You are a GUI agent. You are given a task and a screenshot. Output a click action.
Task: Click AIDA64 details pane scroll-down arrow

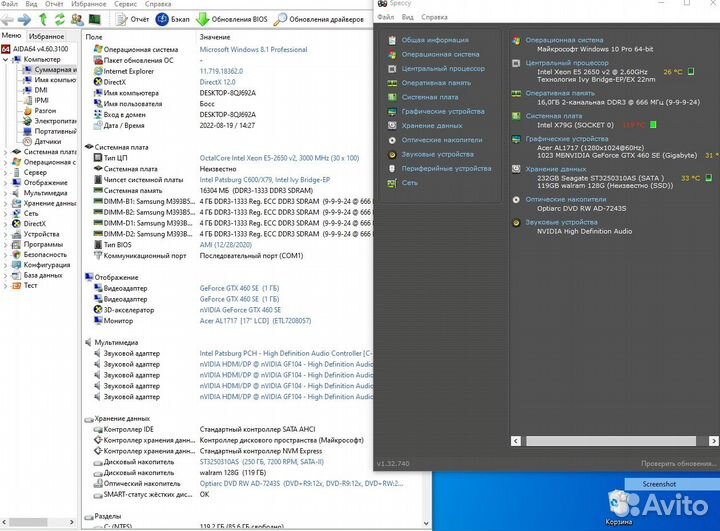click(x=426, y=523)
